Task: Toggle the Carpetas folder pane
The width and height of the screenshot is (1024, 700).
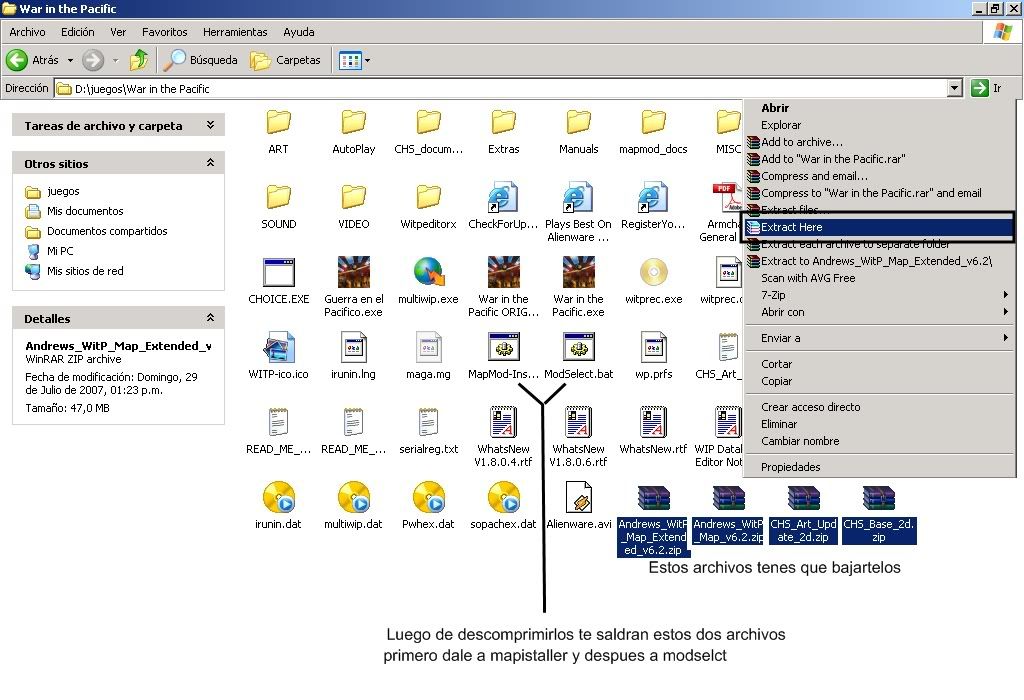Action: coord(285,60)
